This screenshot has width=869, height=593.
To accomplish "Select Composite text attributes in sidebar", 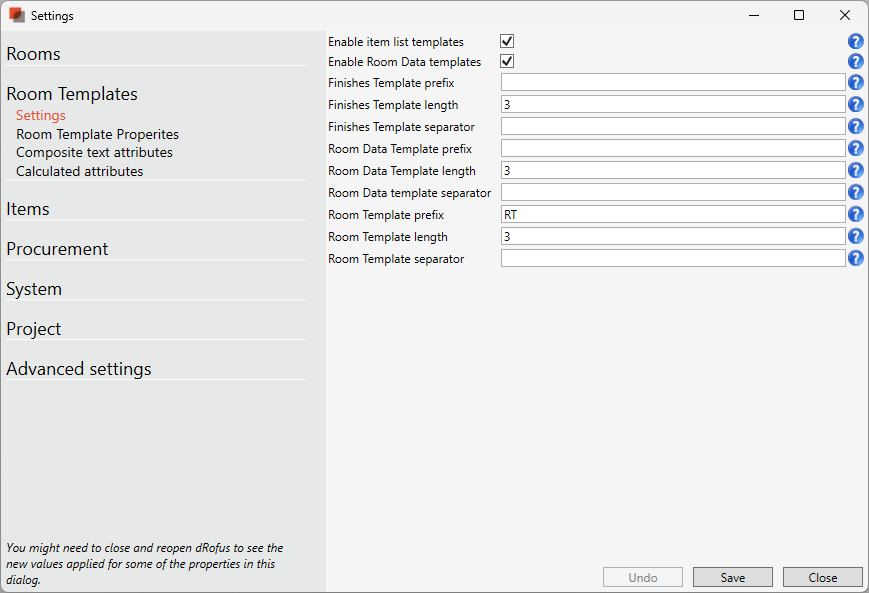I will coord(94,153).
